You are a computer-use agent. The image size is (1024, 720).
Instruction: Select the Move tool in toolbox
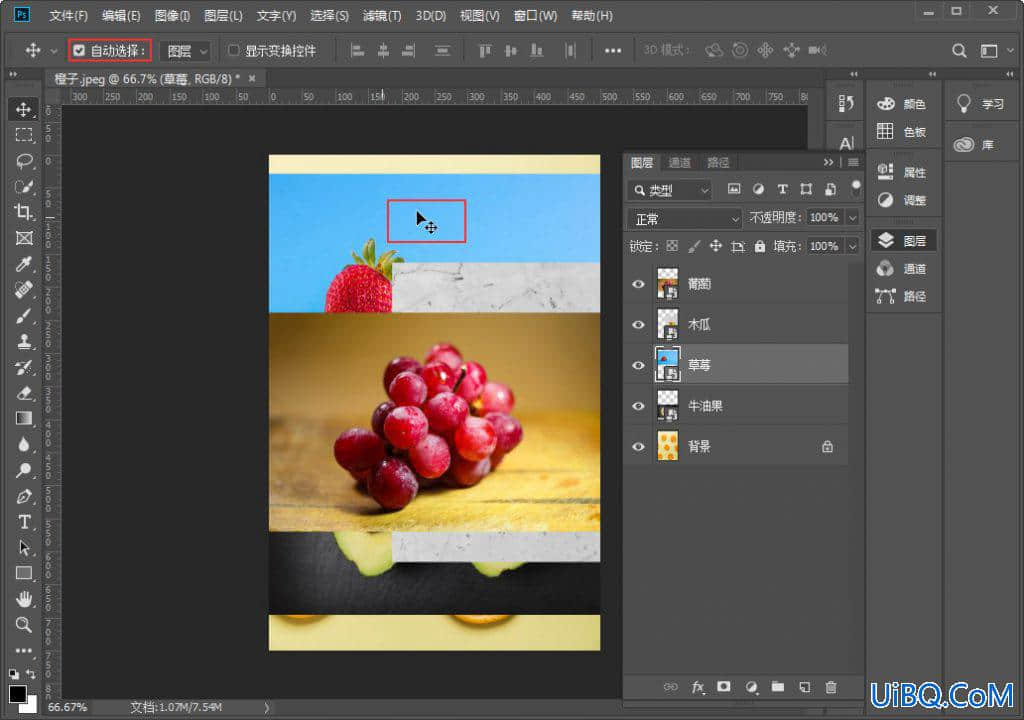click(24, 109)
